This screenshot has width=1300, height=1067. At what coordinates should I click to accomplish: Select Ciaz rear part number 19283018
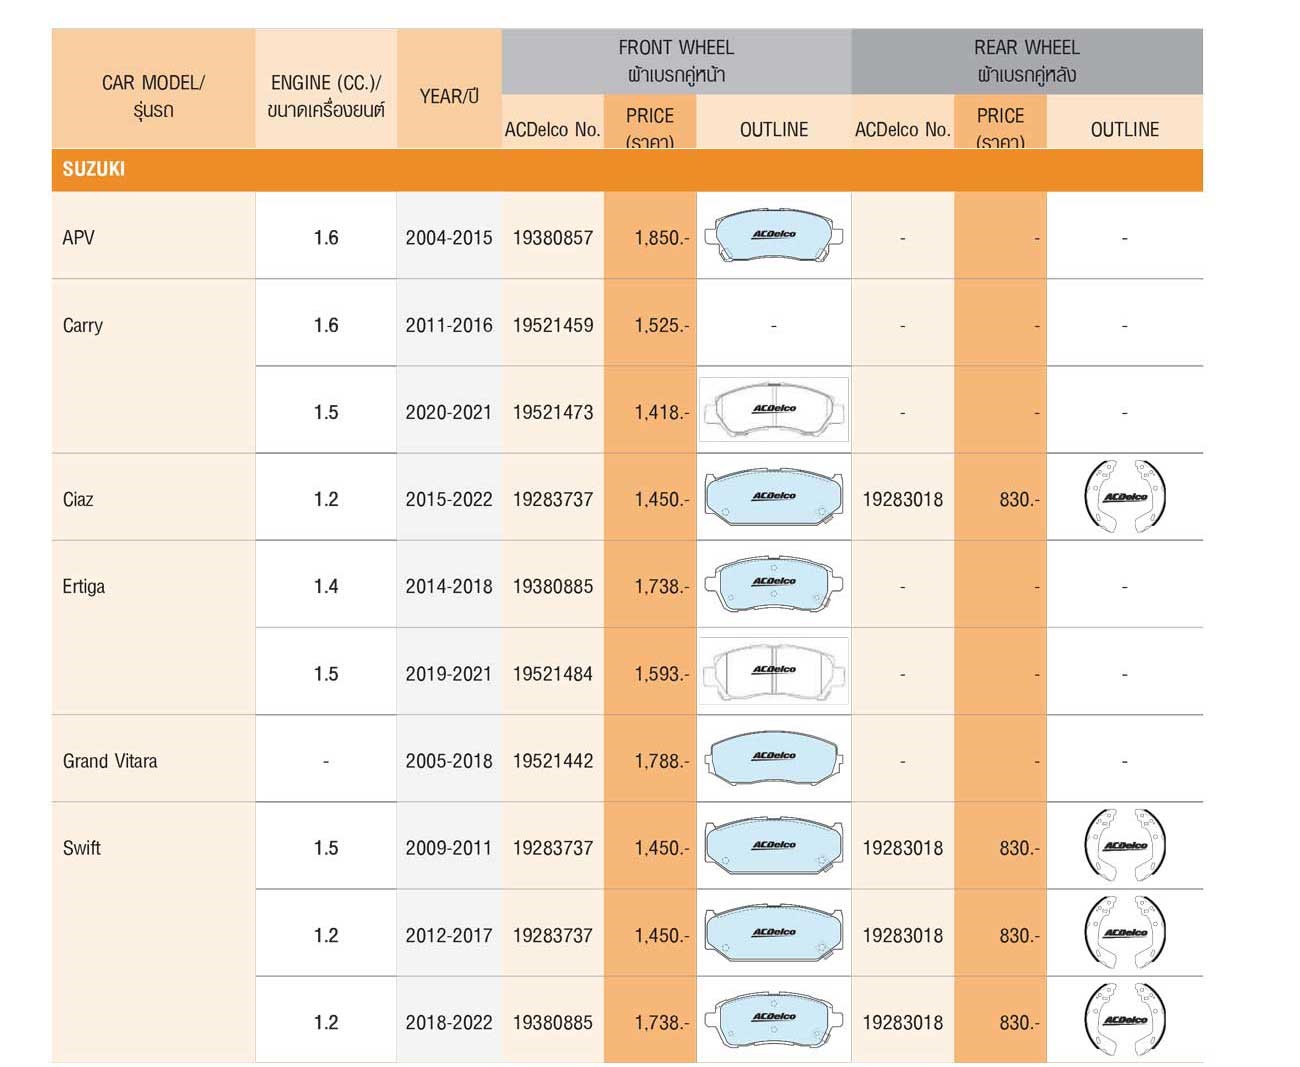(903, 499)
